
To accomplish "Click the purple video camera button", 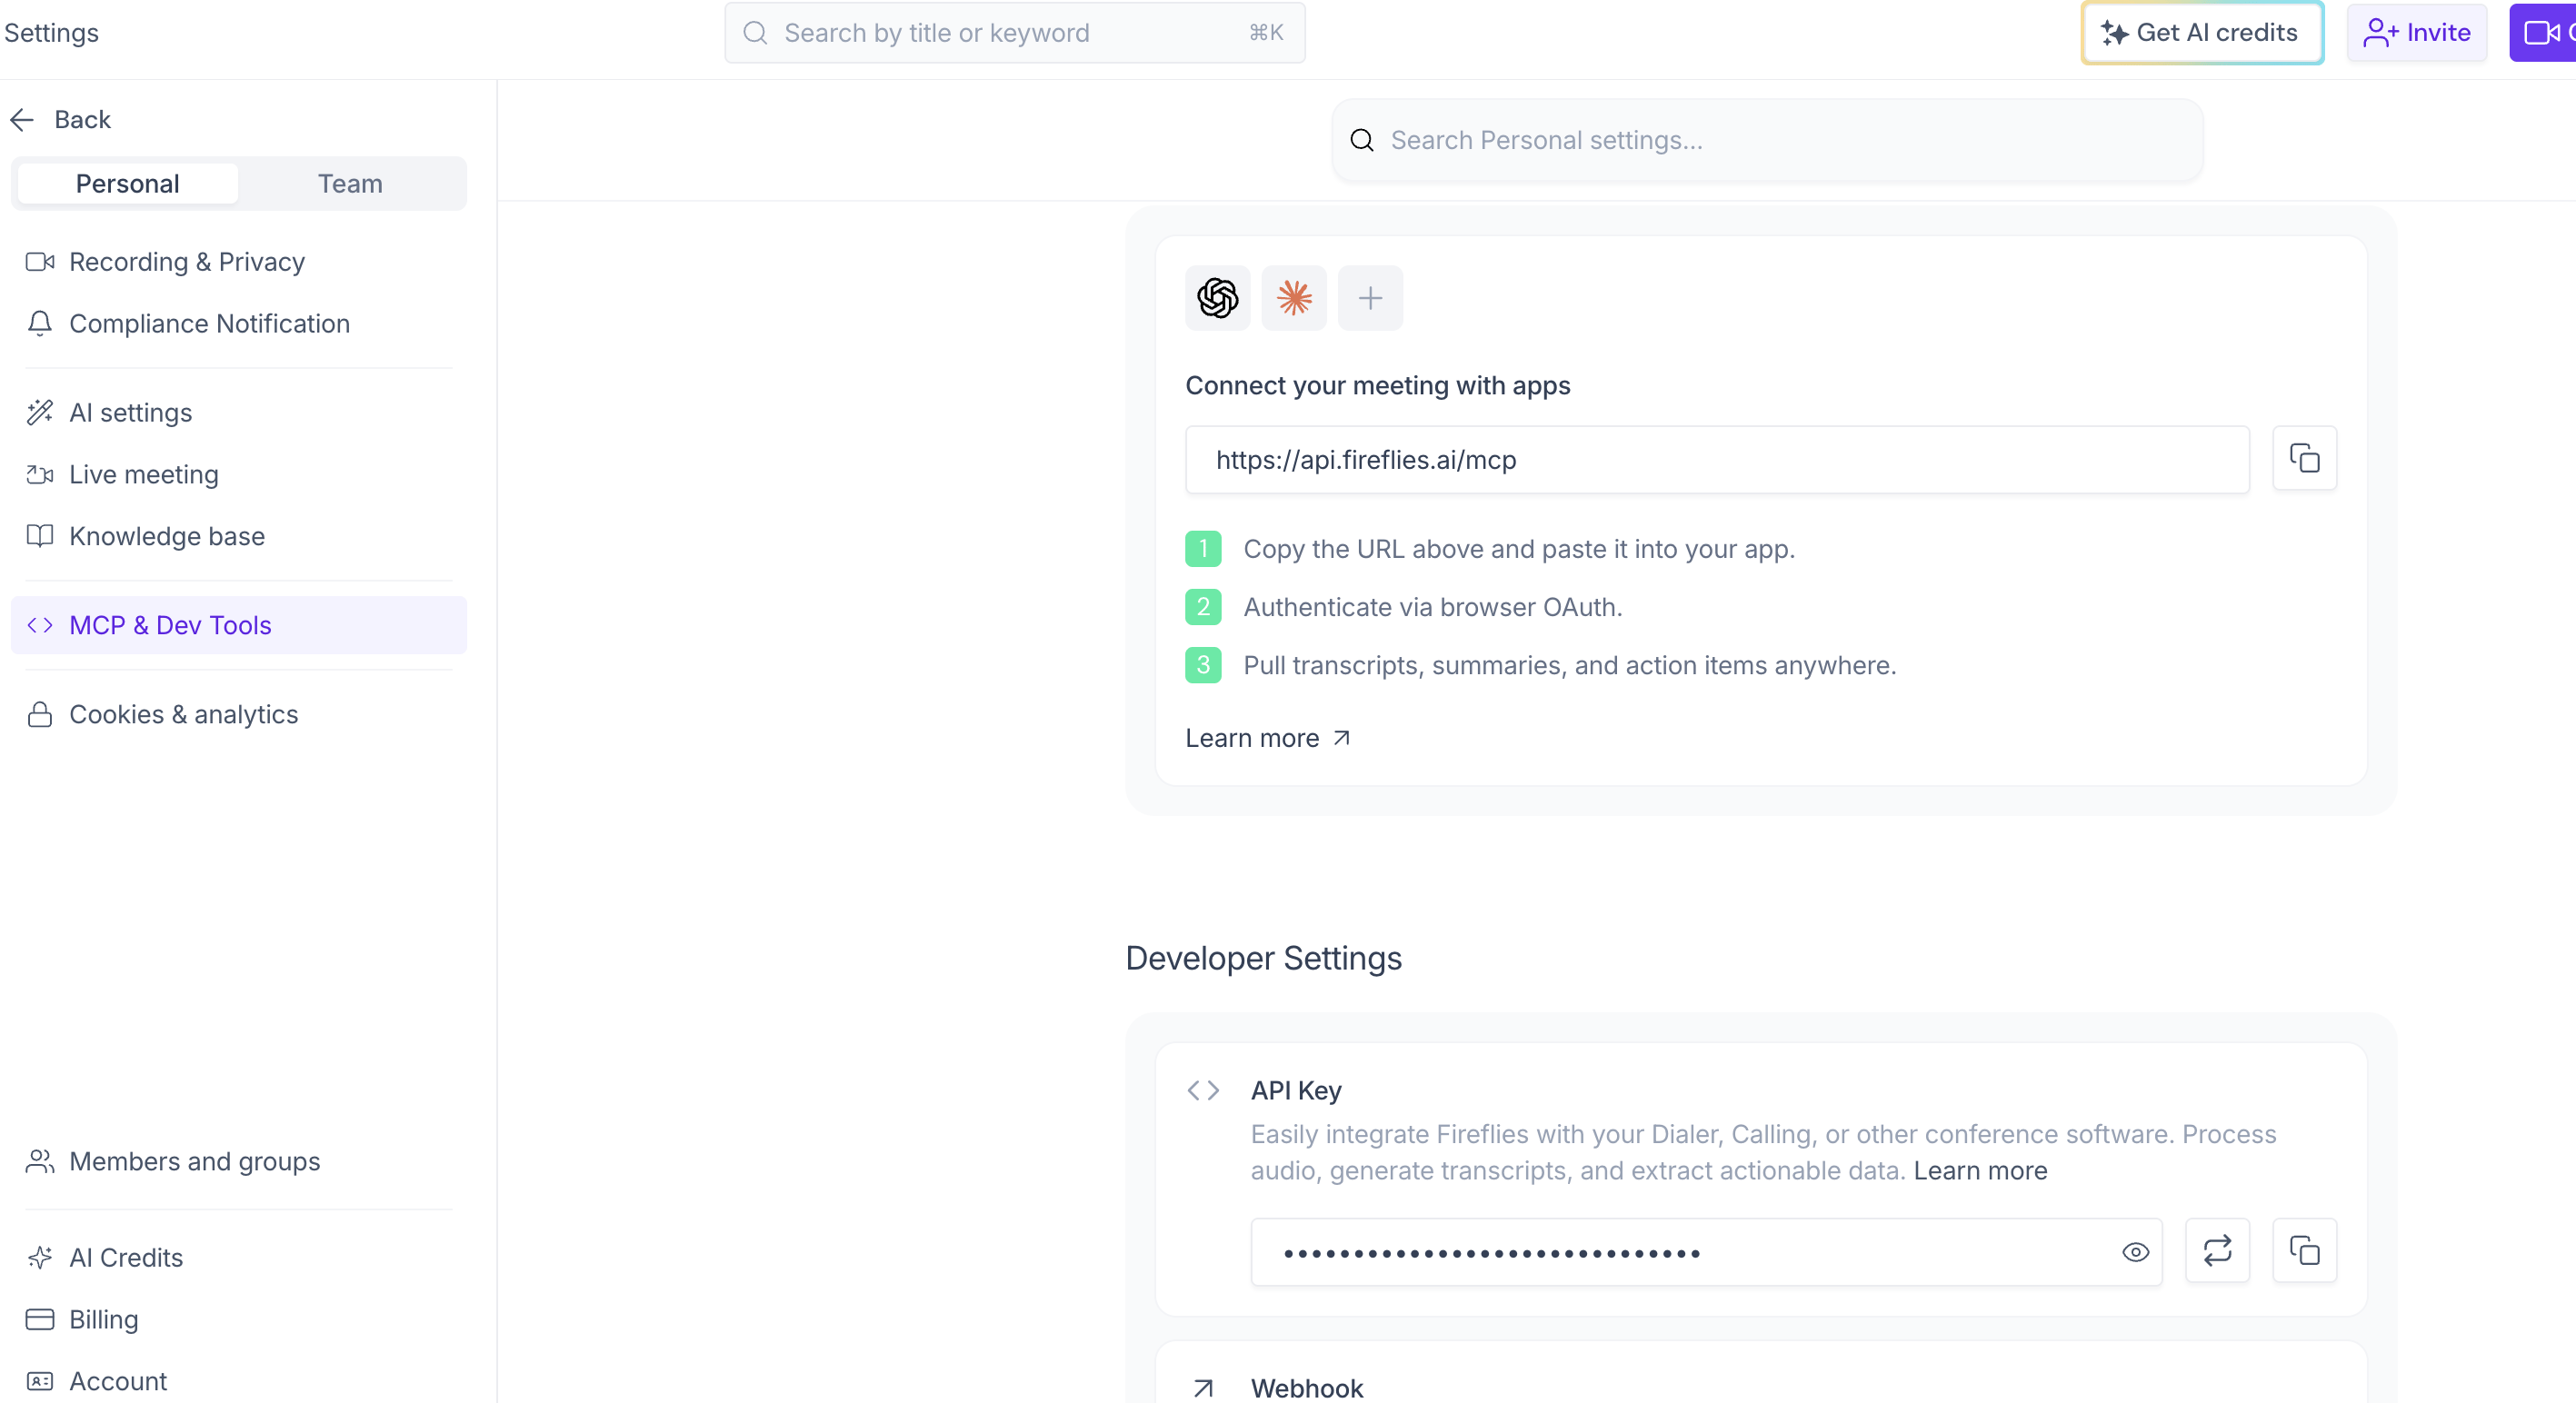I will (x=2542, y=33).
